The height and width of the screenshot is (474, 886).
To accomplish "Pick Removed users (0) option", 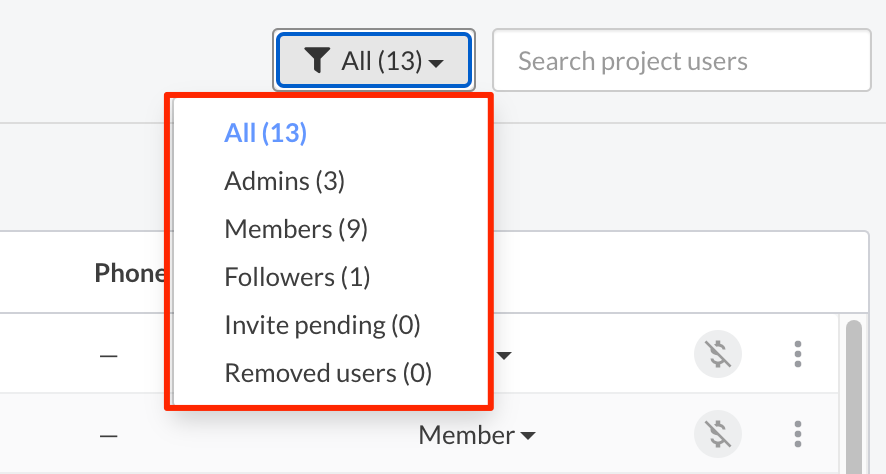I will tap(328, 373).
